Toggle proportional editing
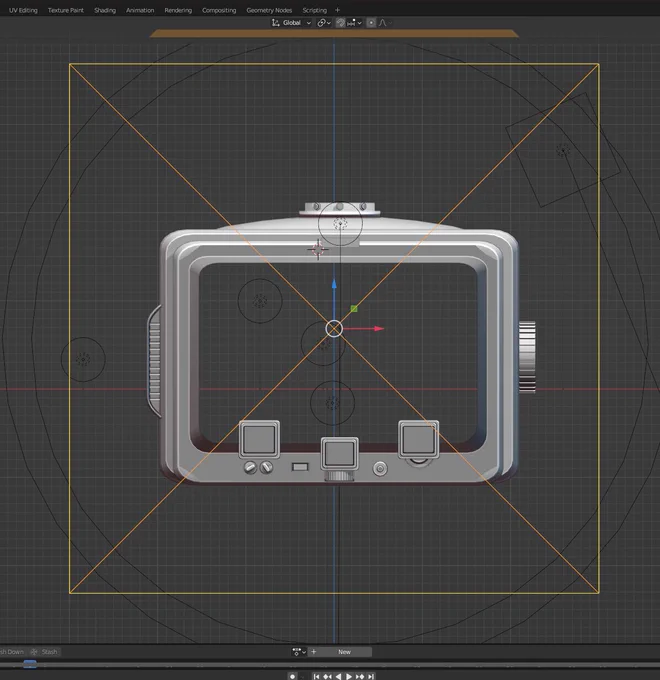Viewport: 660px width, 680px height. pyautogui.click(x=371, y=23)
